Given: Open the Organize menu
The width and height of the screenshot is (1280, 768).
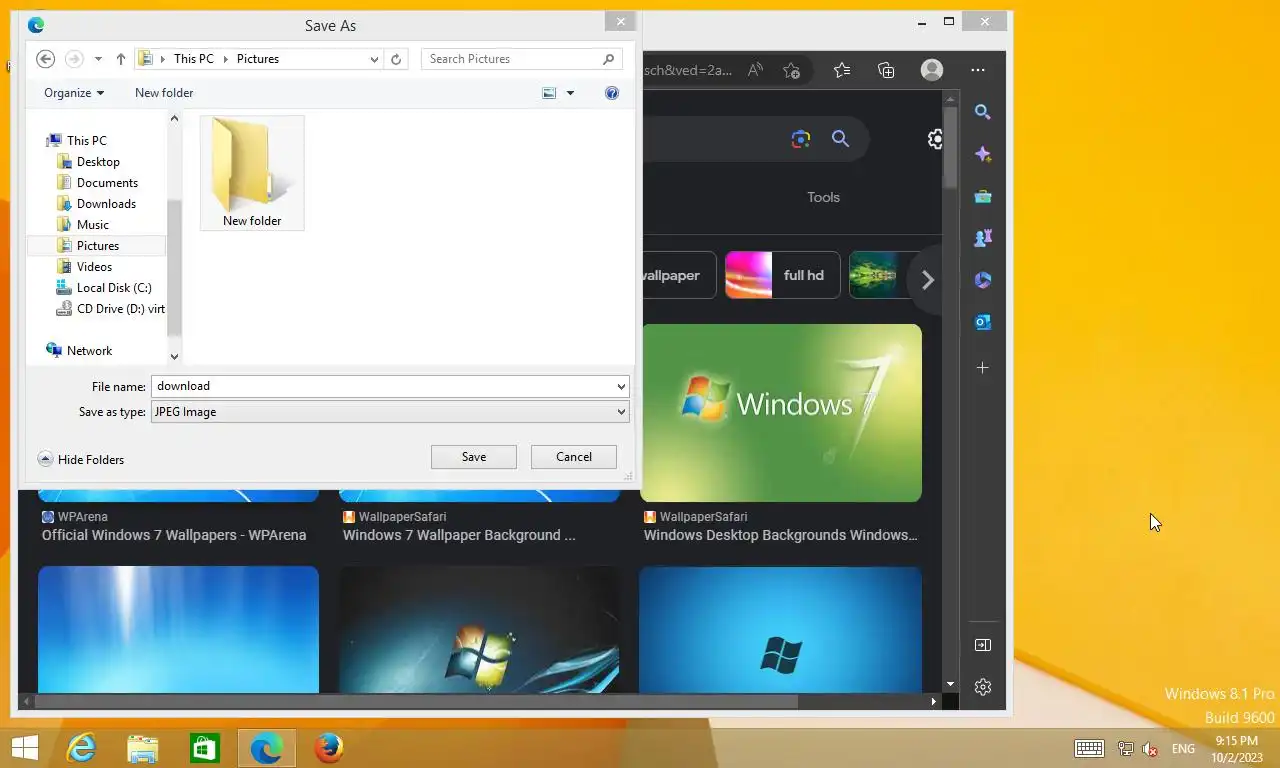Looking at the screenshot, I should 74,93.
